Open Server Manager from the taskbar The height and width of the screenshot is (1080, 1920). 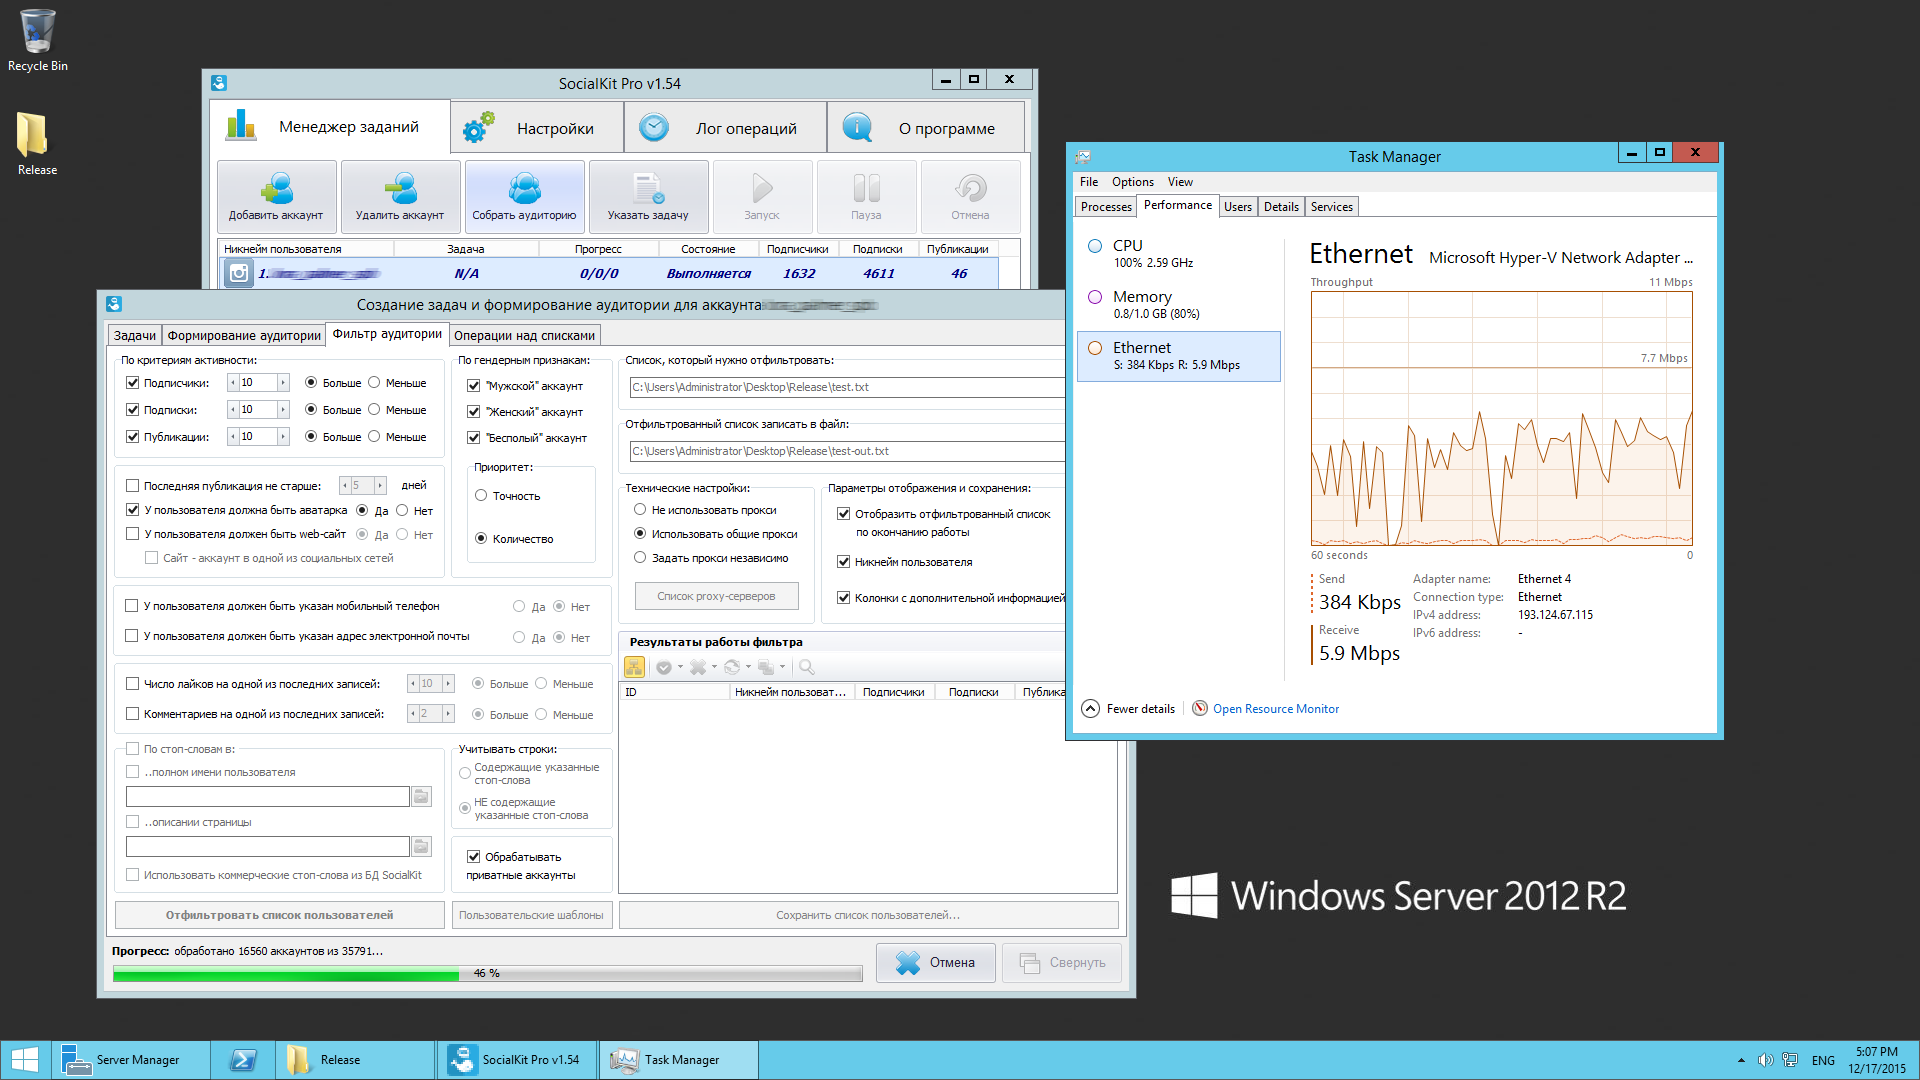pos(130,1060)
